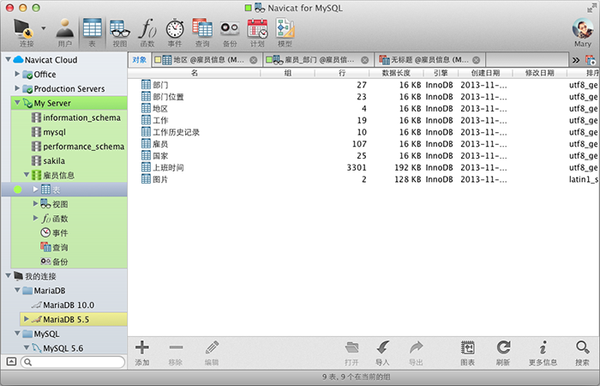Expand the MariaDB 5.5 connection
This screenshot has height=386, width=600.
click(x=26, y=319)
